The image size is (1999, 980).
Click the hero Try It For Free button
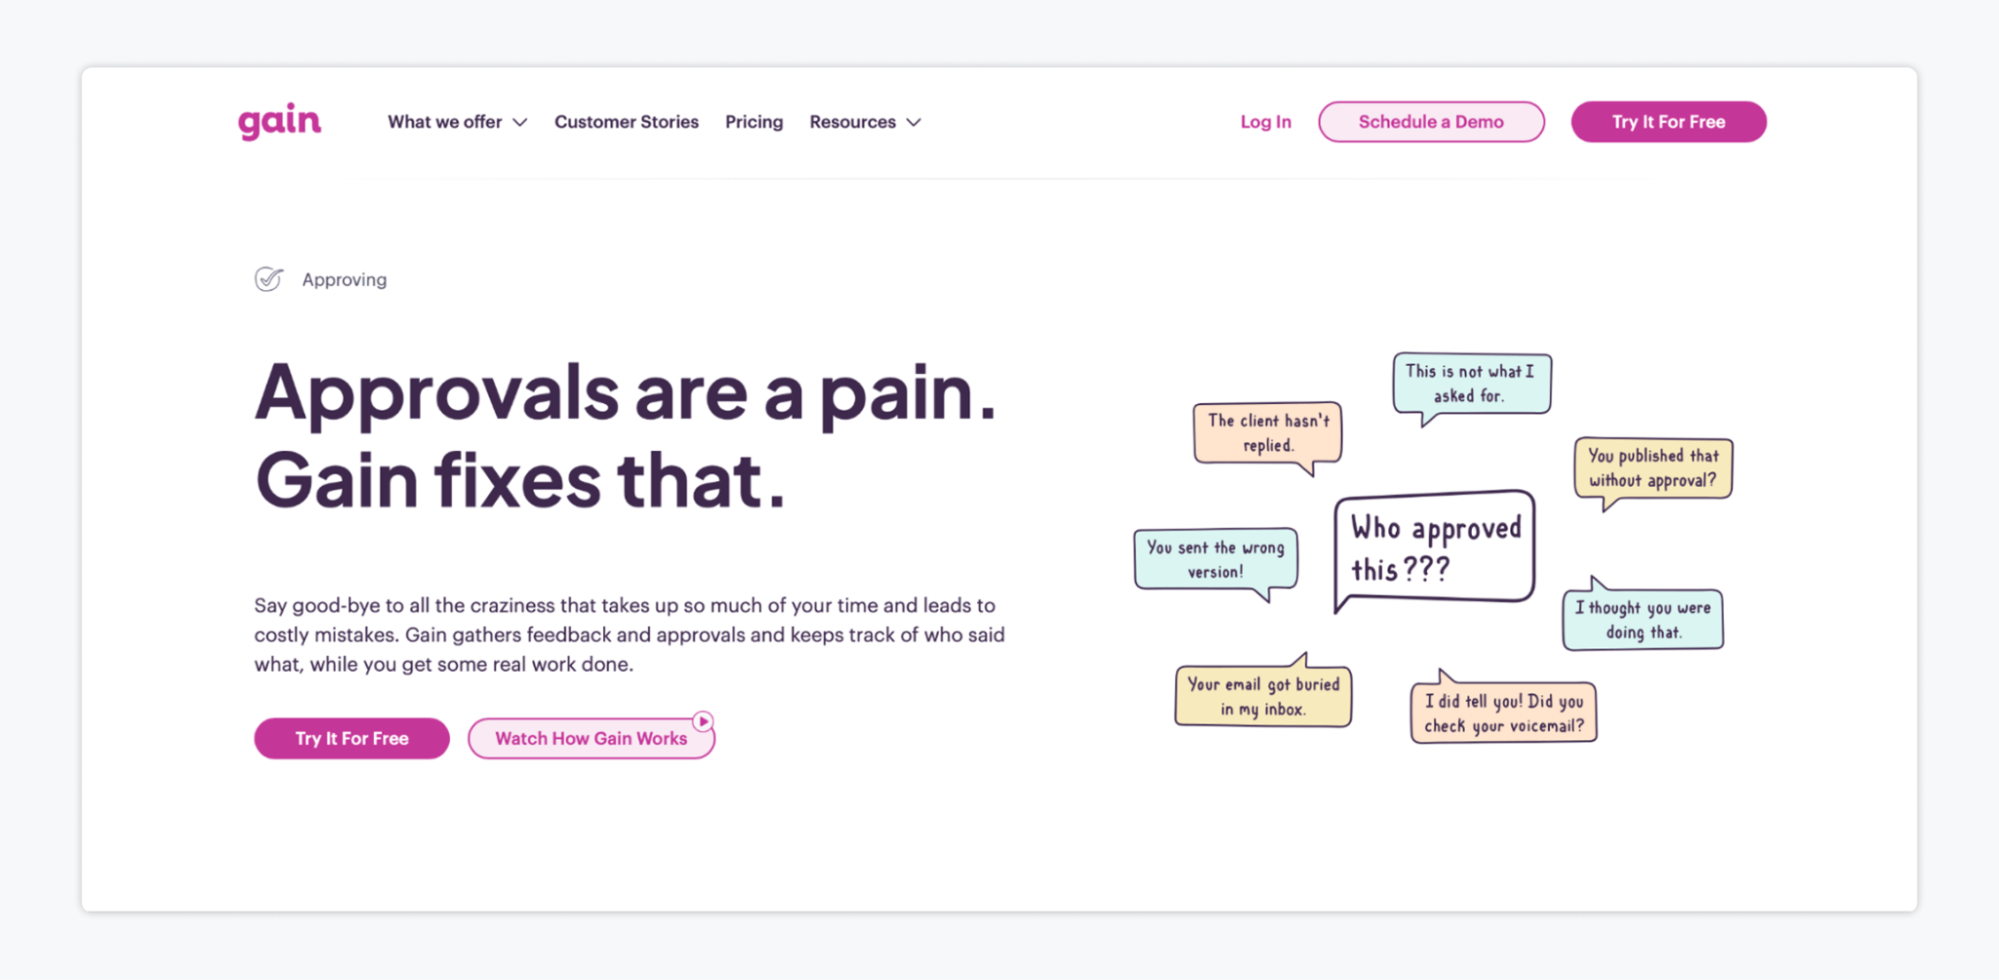351,738
